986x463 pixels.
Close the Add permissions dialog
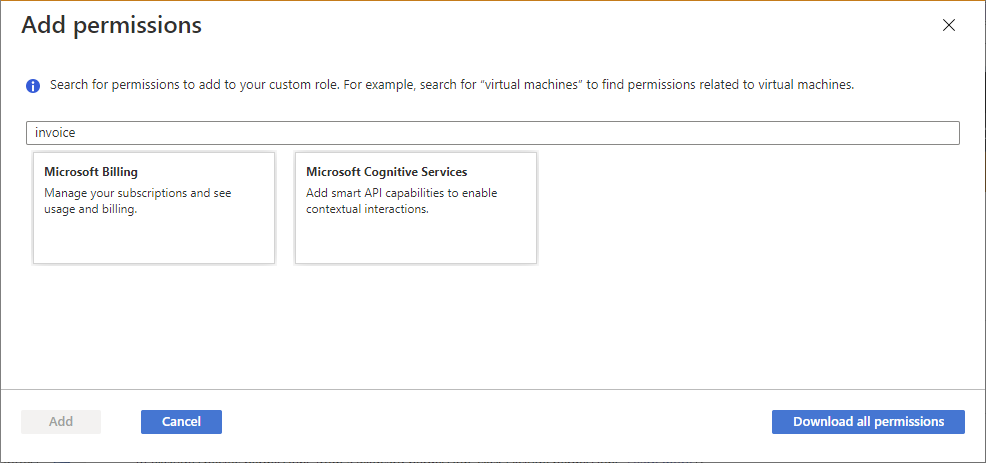point(948,26)
